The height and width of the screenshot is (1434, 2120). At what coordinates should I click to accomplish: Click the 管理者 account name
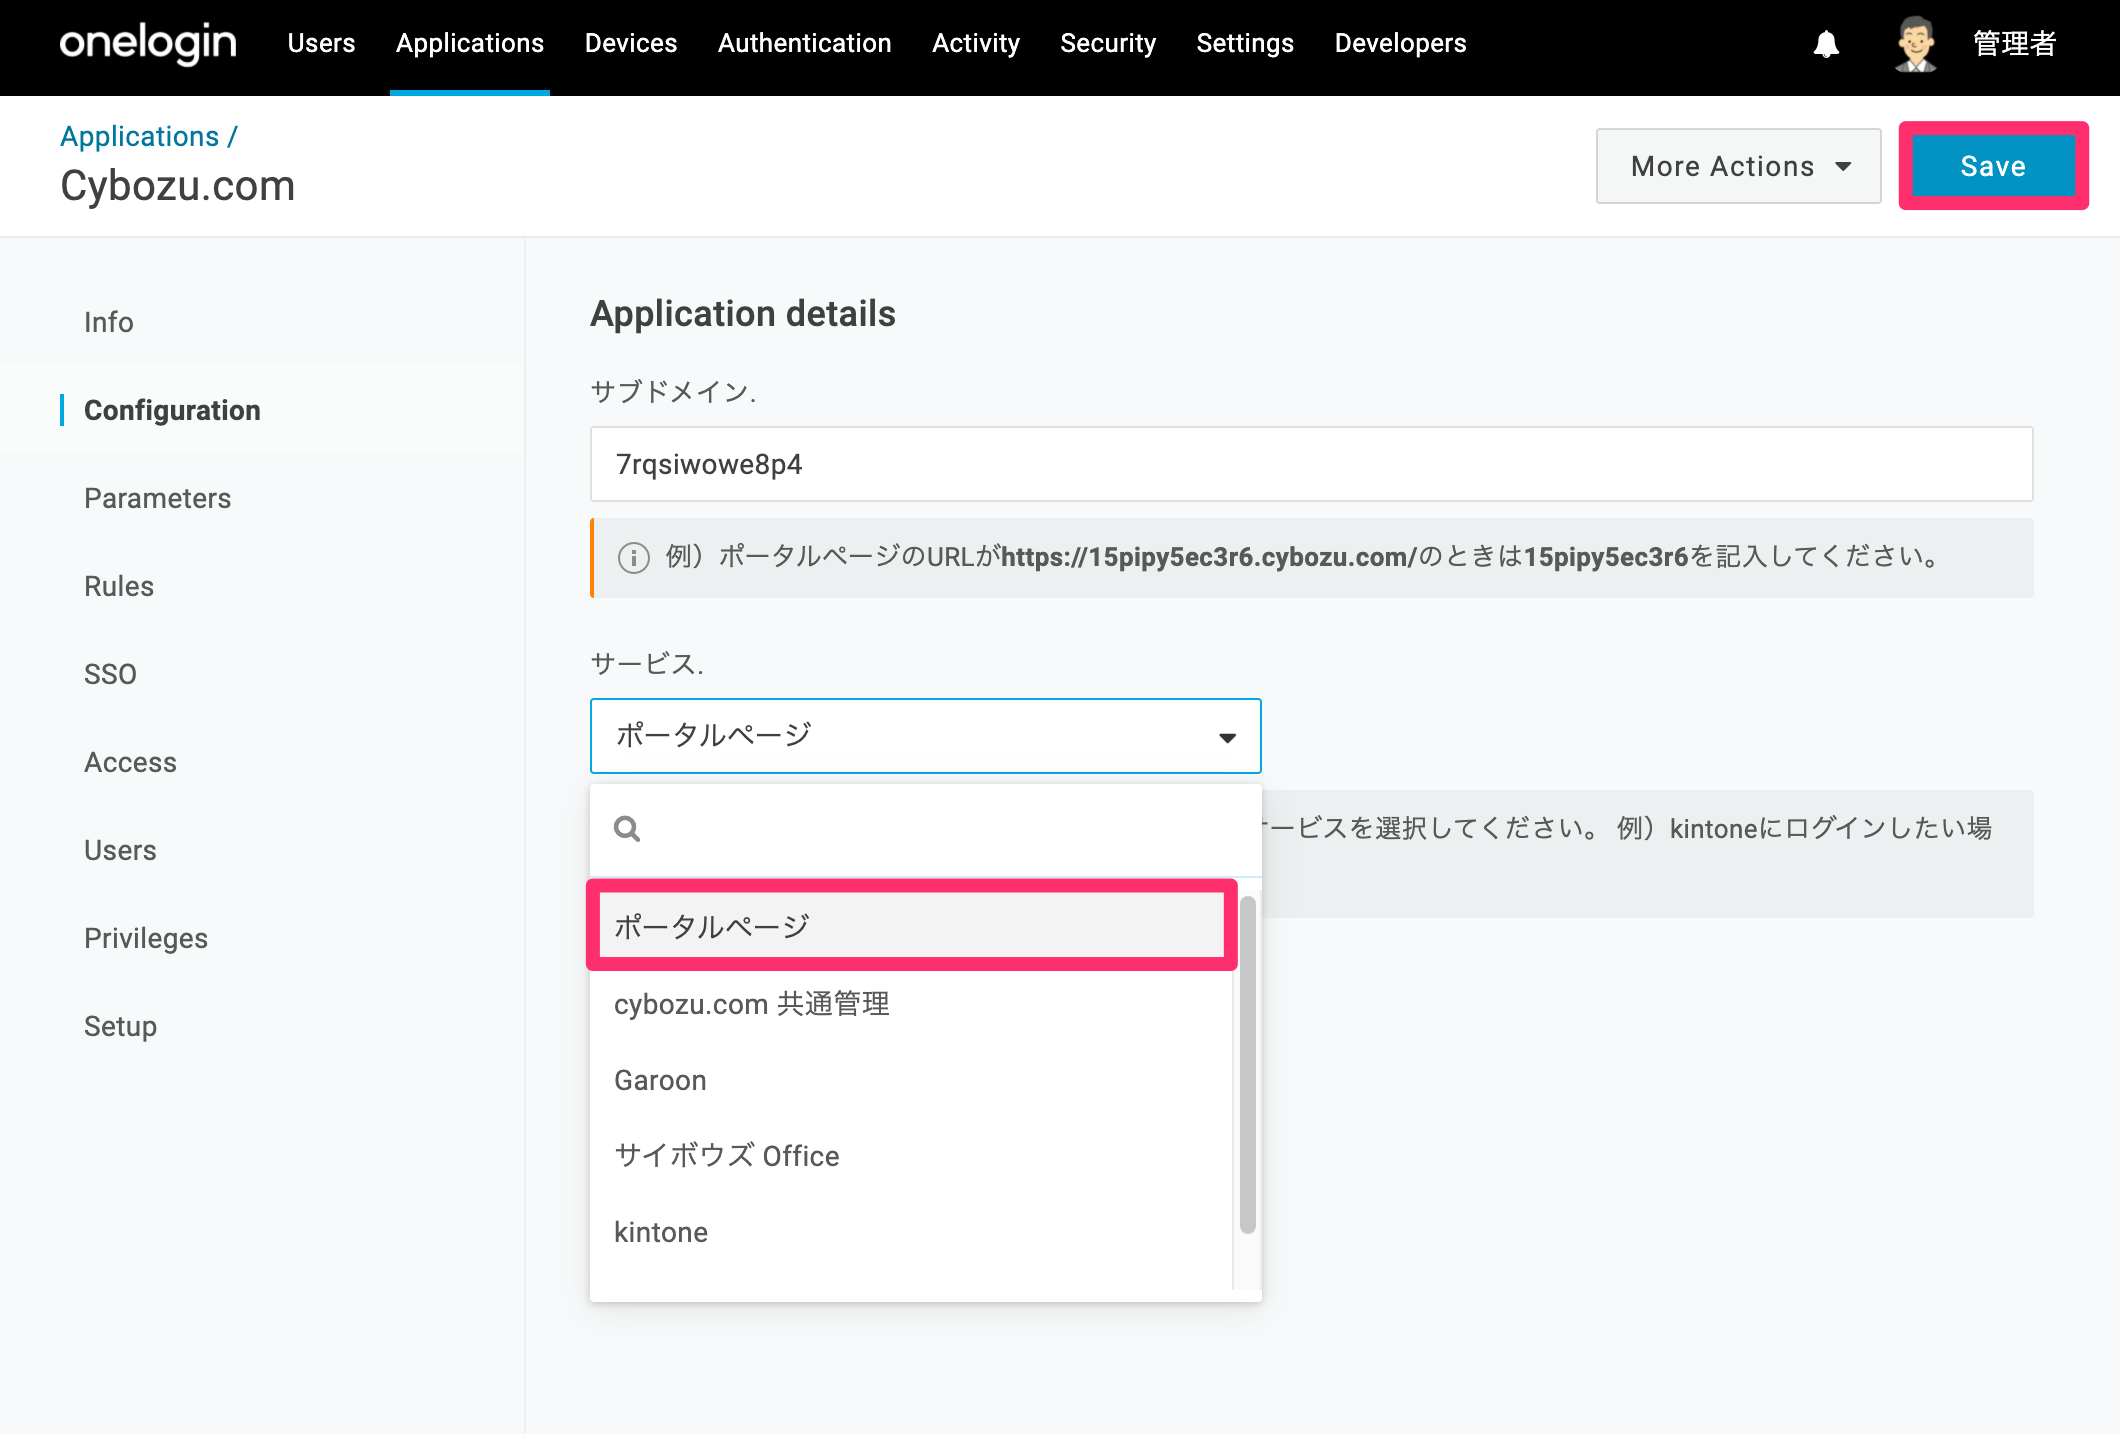[x=2014, y=44]
